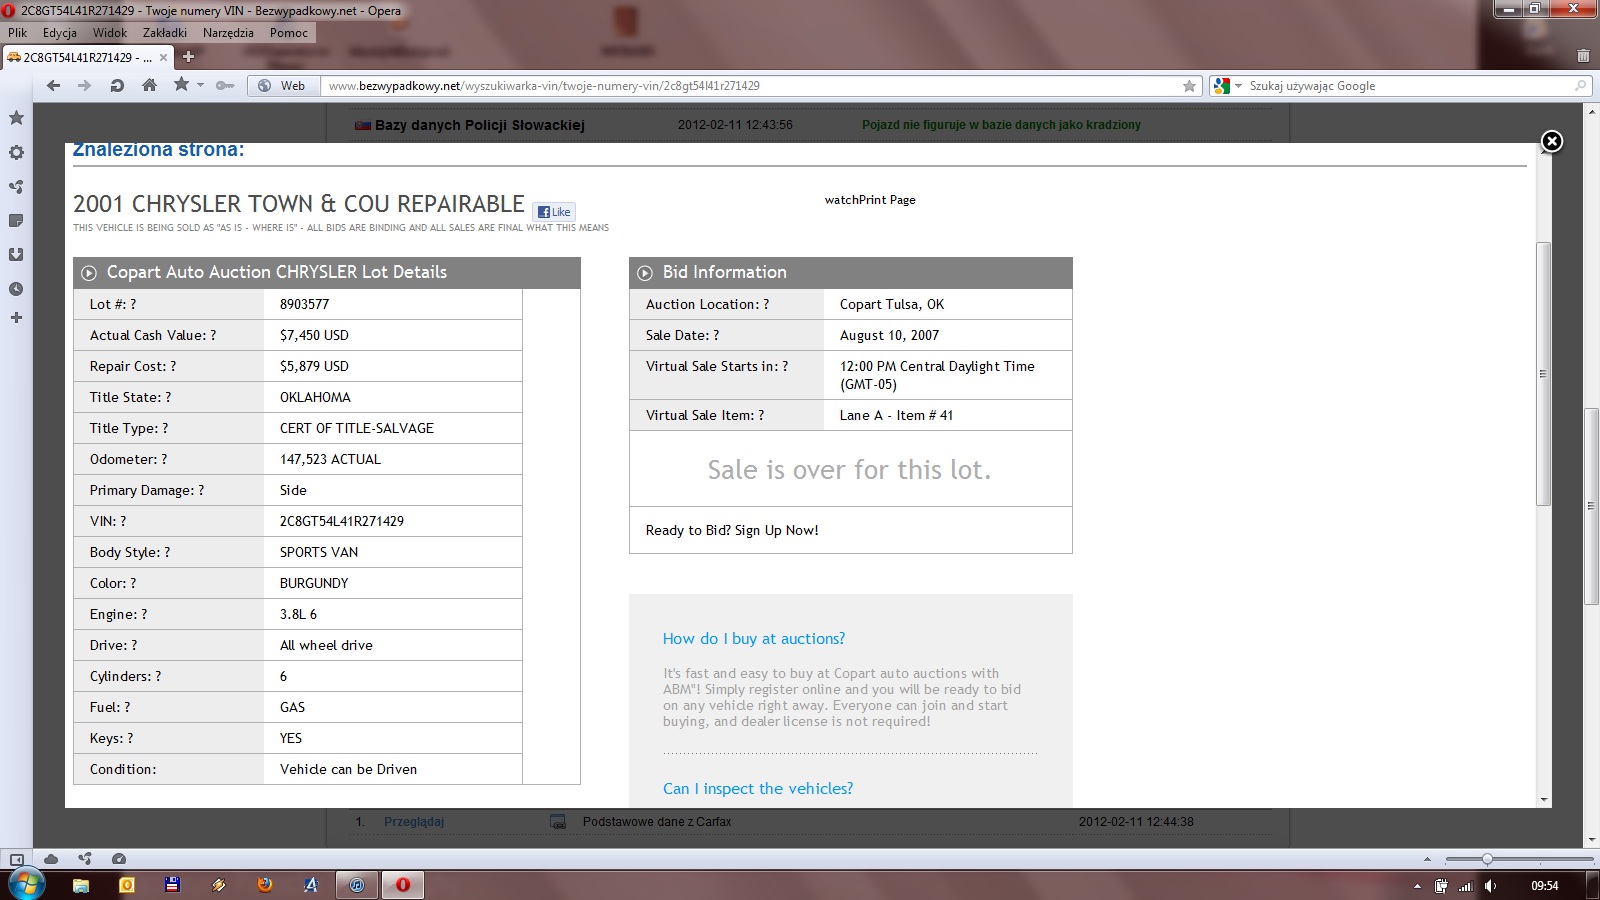Screen dimensions: 1600x900
Task: Open the How do I buy at auctions? link
Action: pos(754,639)
